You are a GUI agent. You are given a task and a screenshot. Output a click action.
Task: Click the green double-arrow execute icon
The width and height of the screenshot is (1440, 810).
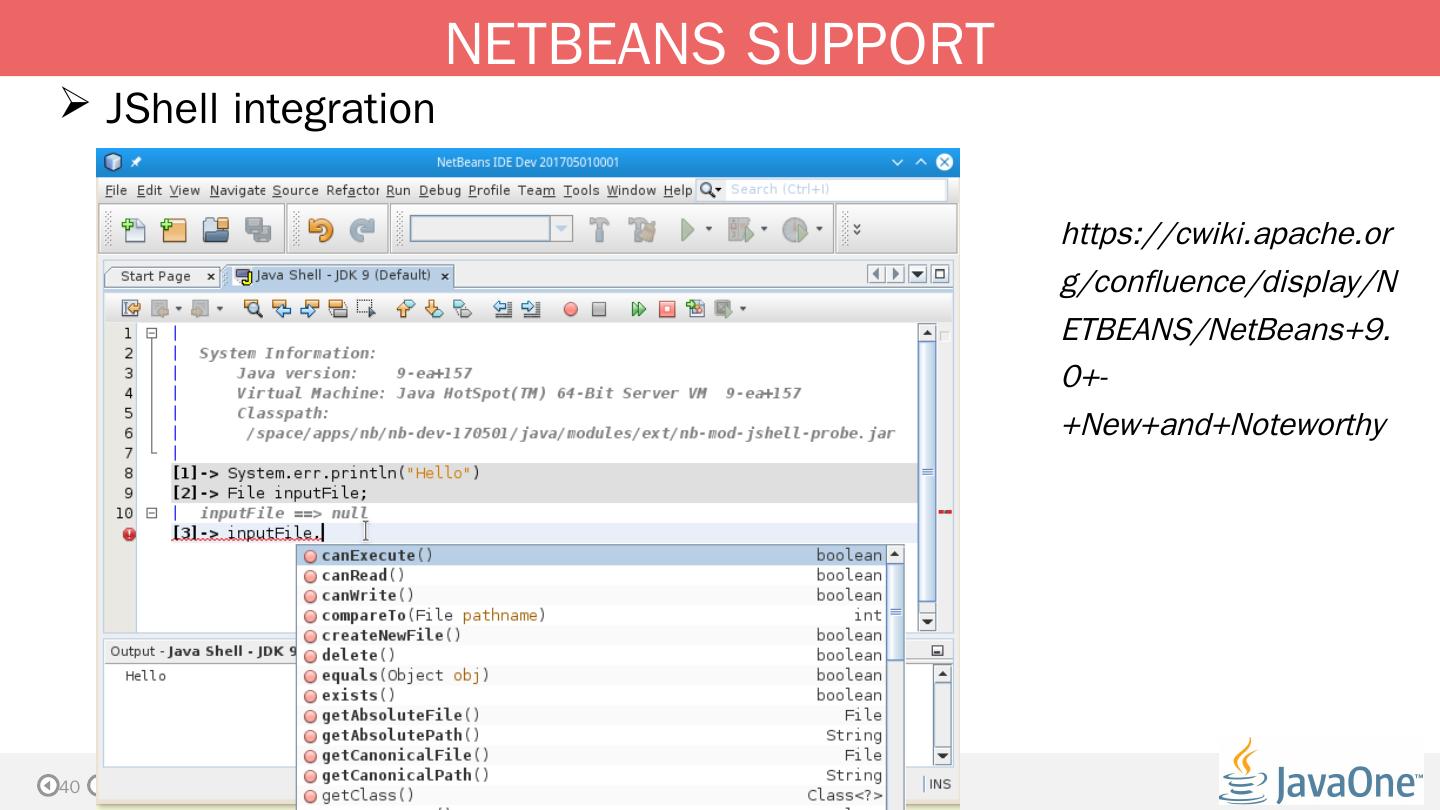pyautogui.click(x=639, y=309)
